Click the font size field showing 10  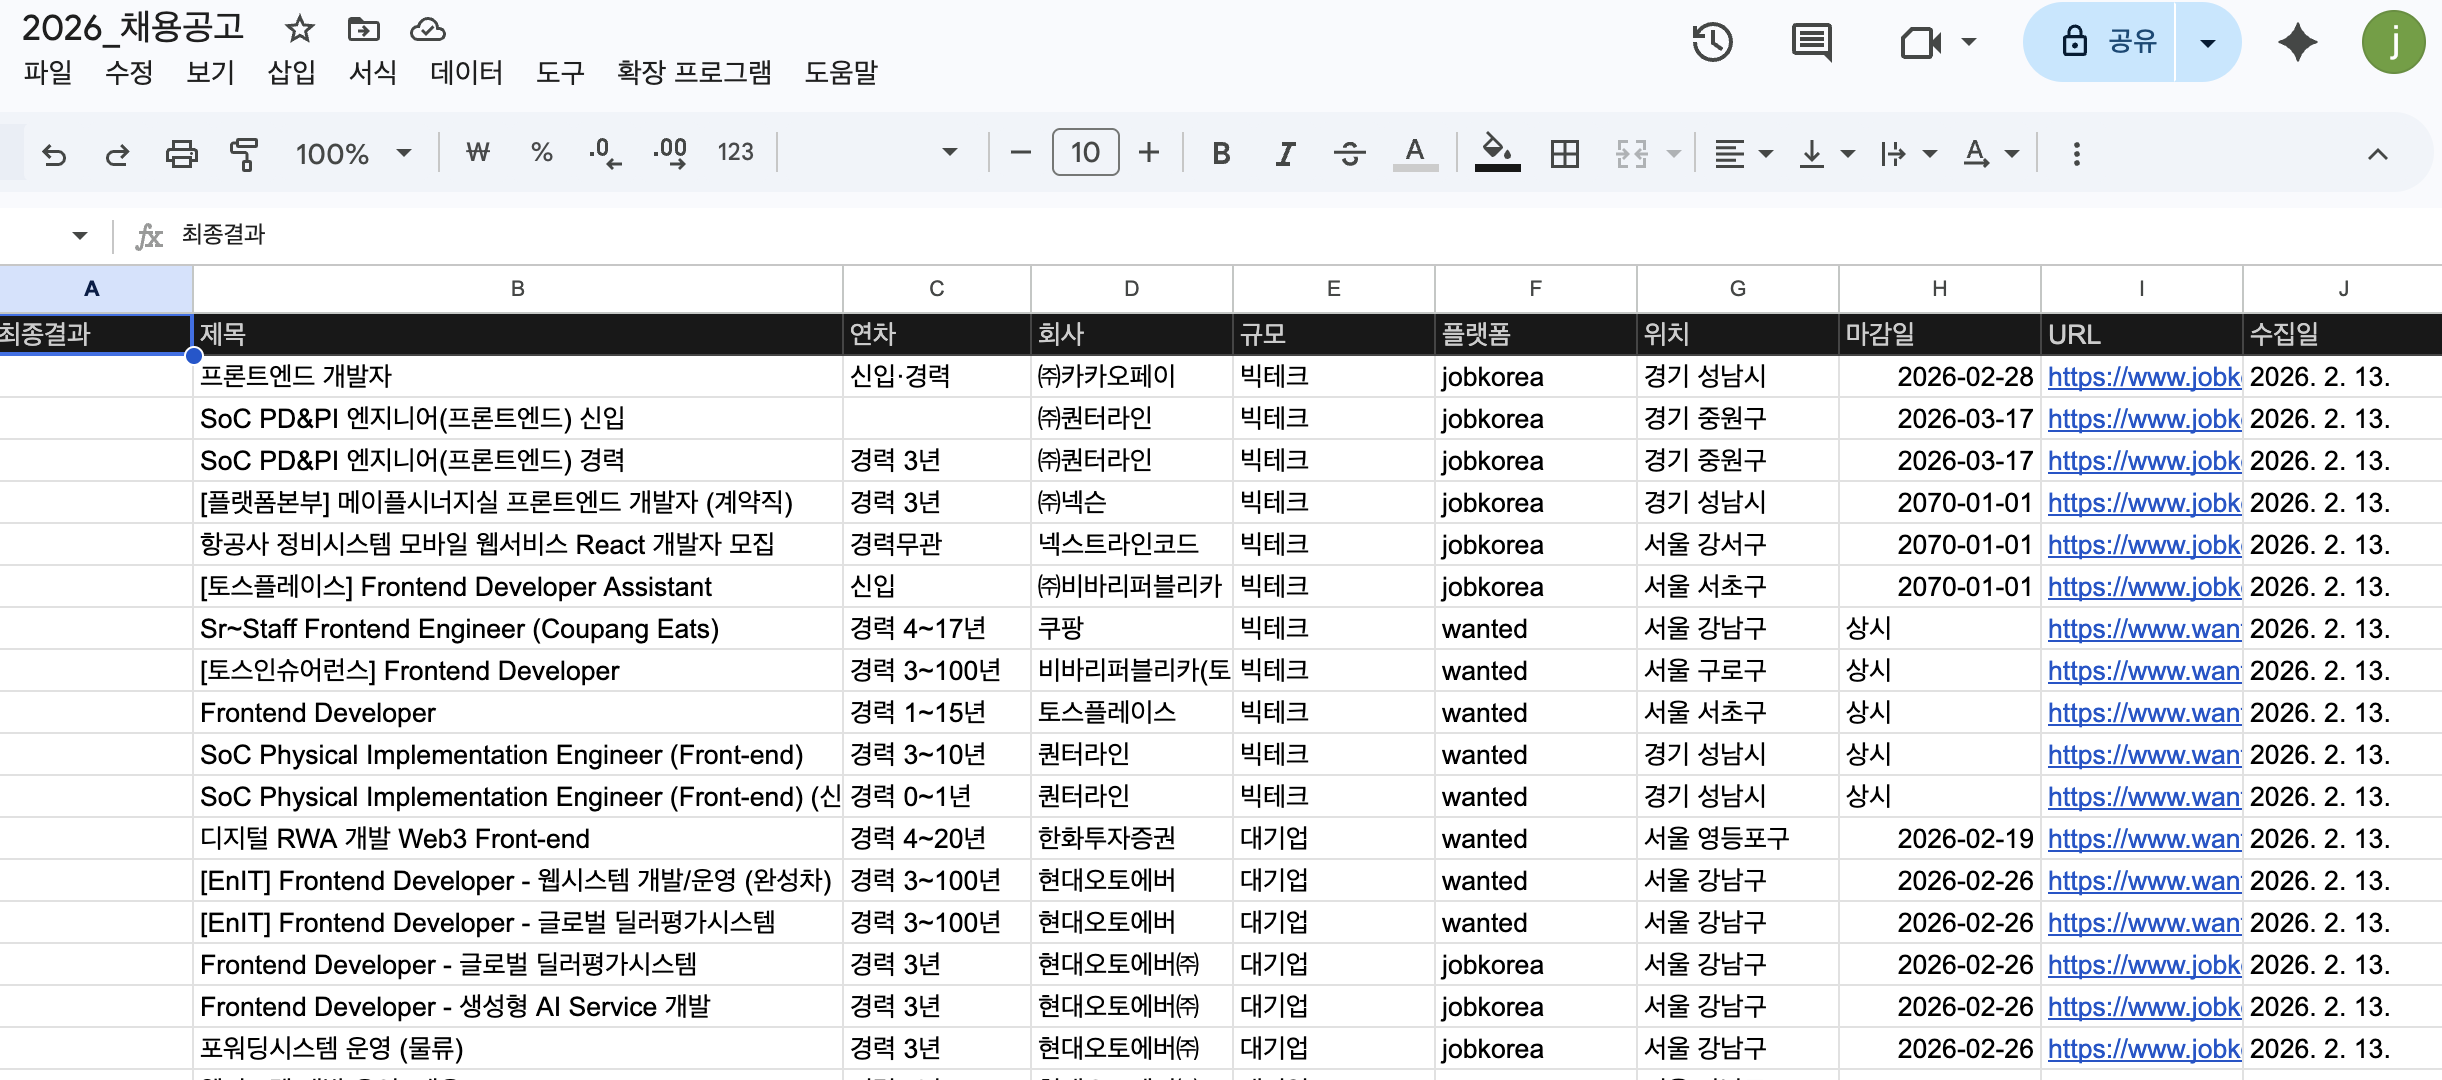click(1085, 153)
